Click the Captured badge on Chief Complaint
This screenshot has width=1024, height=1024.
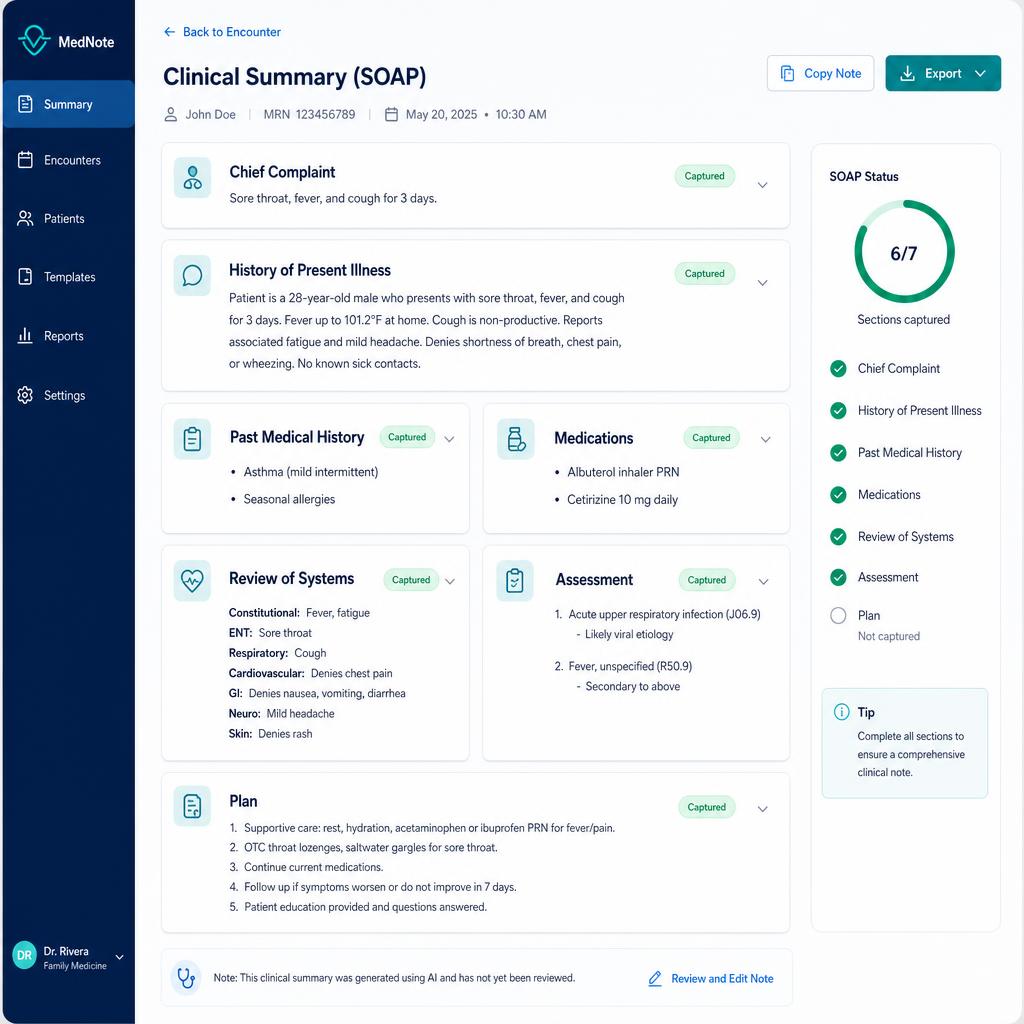point(705,176)
